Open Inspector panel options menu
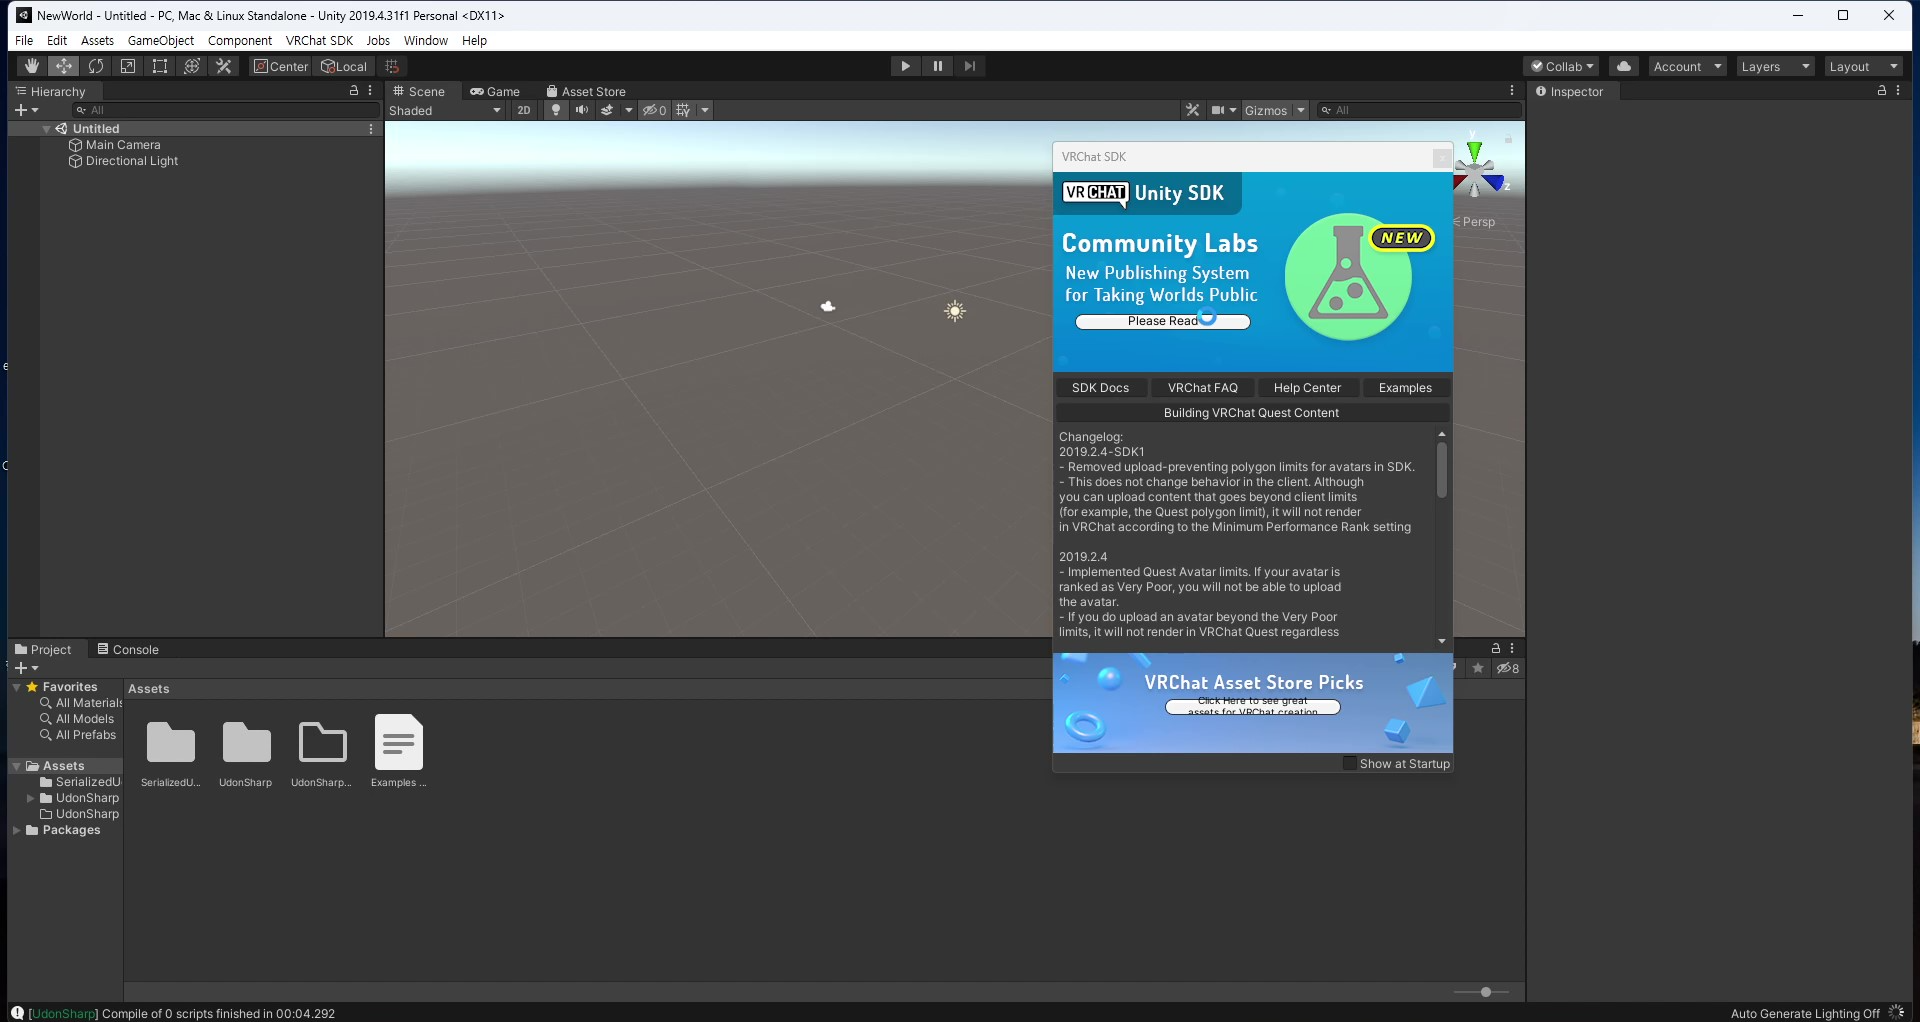The width and height of the screenshot is (1920, 1022). (x=1898, y=91)
